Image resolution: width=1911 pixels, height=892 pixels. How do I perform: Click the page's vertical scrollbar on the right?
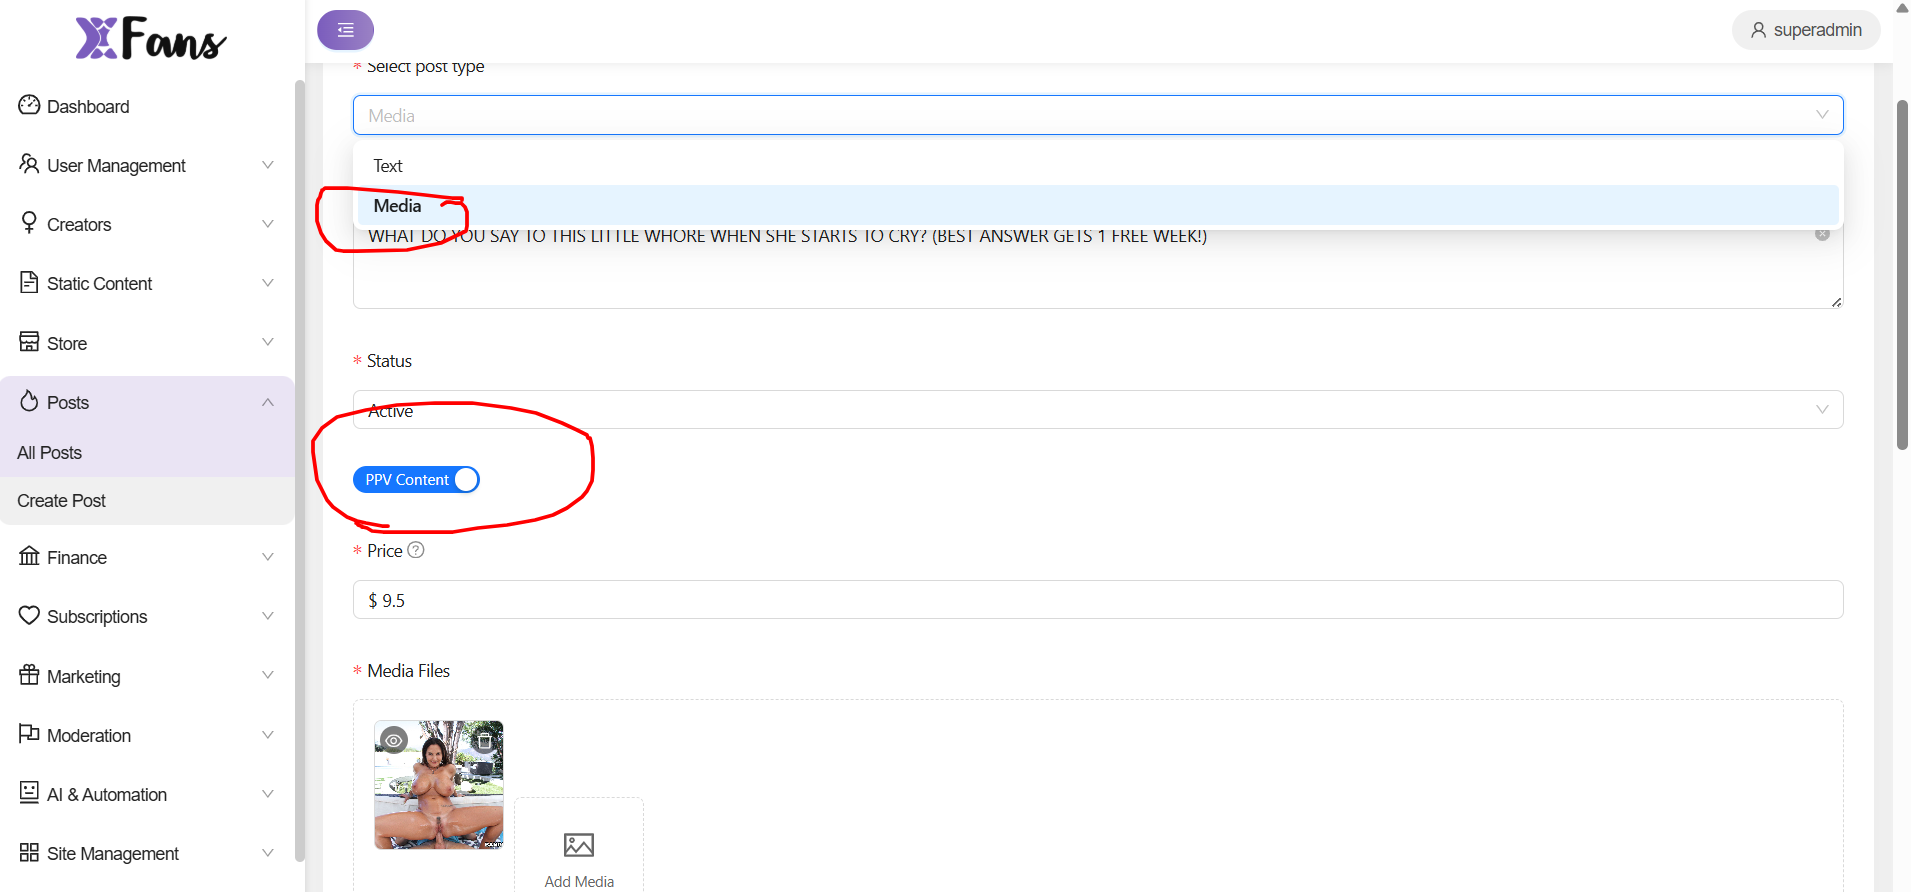(1902, 275)
